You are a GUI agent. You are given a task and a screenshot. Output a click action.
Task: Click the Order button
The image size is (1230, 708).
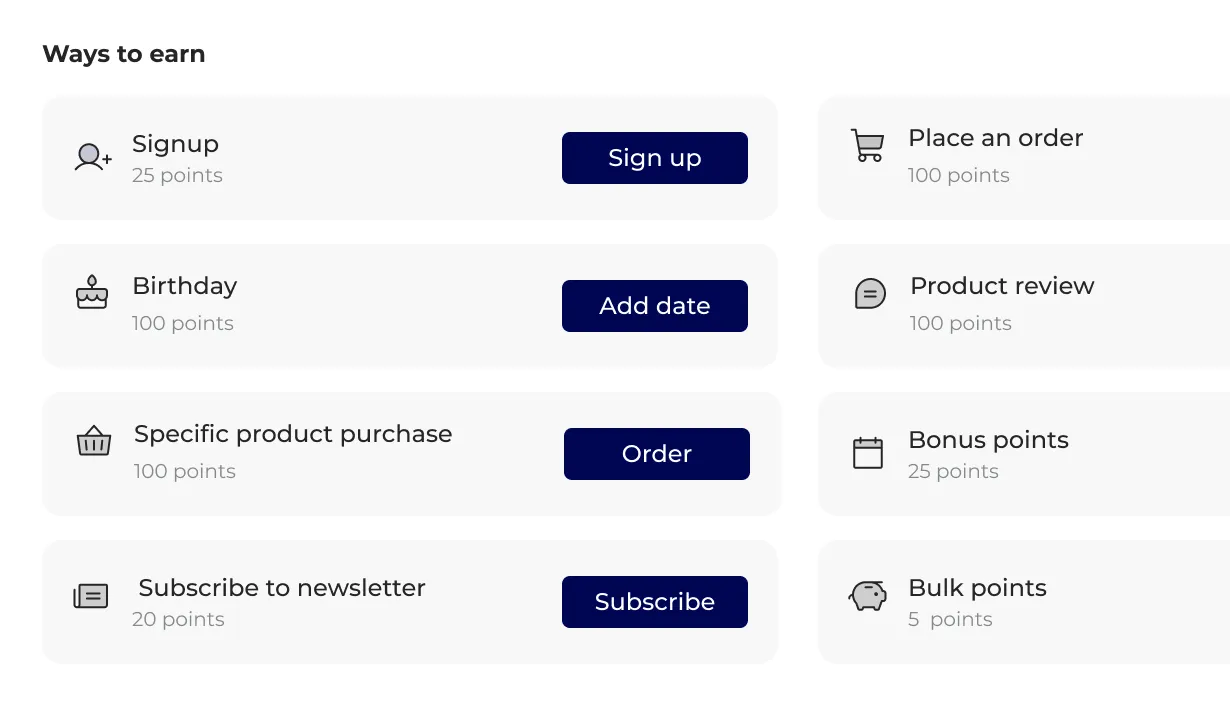[x=656, y=454]
